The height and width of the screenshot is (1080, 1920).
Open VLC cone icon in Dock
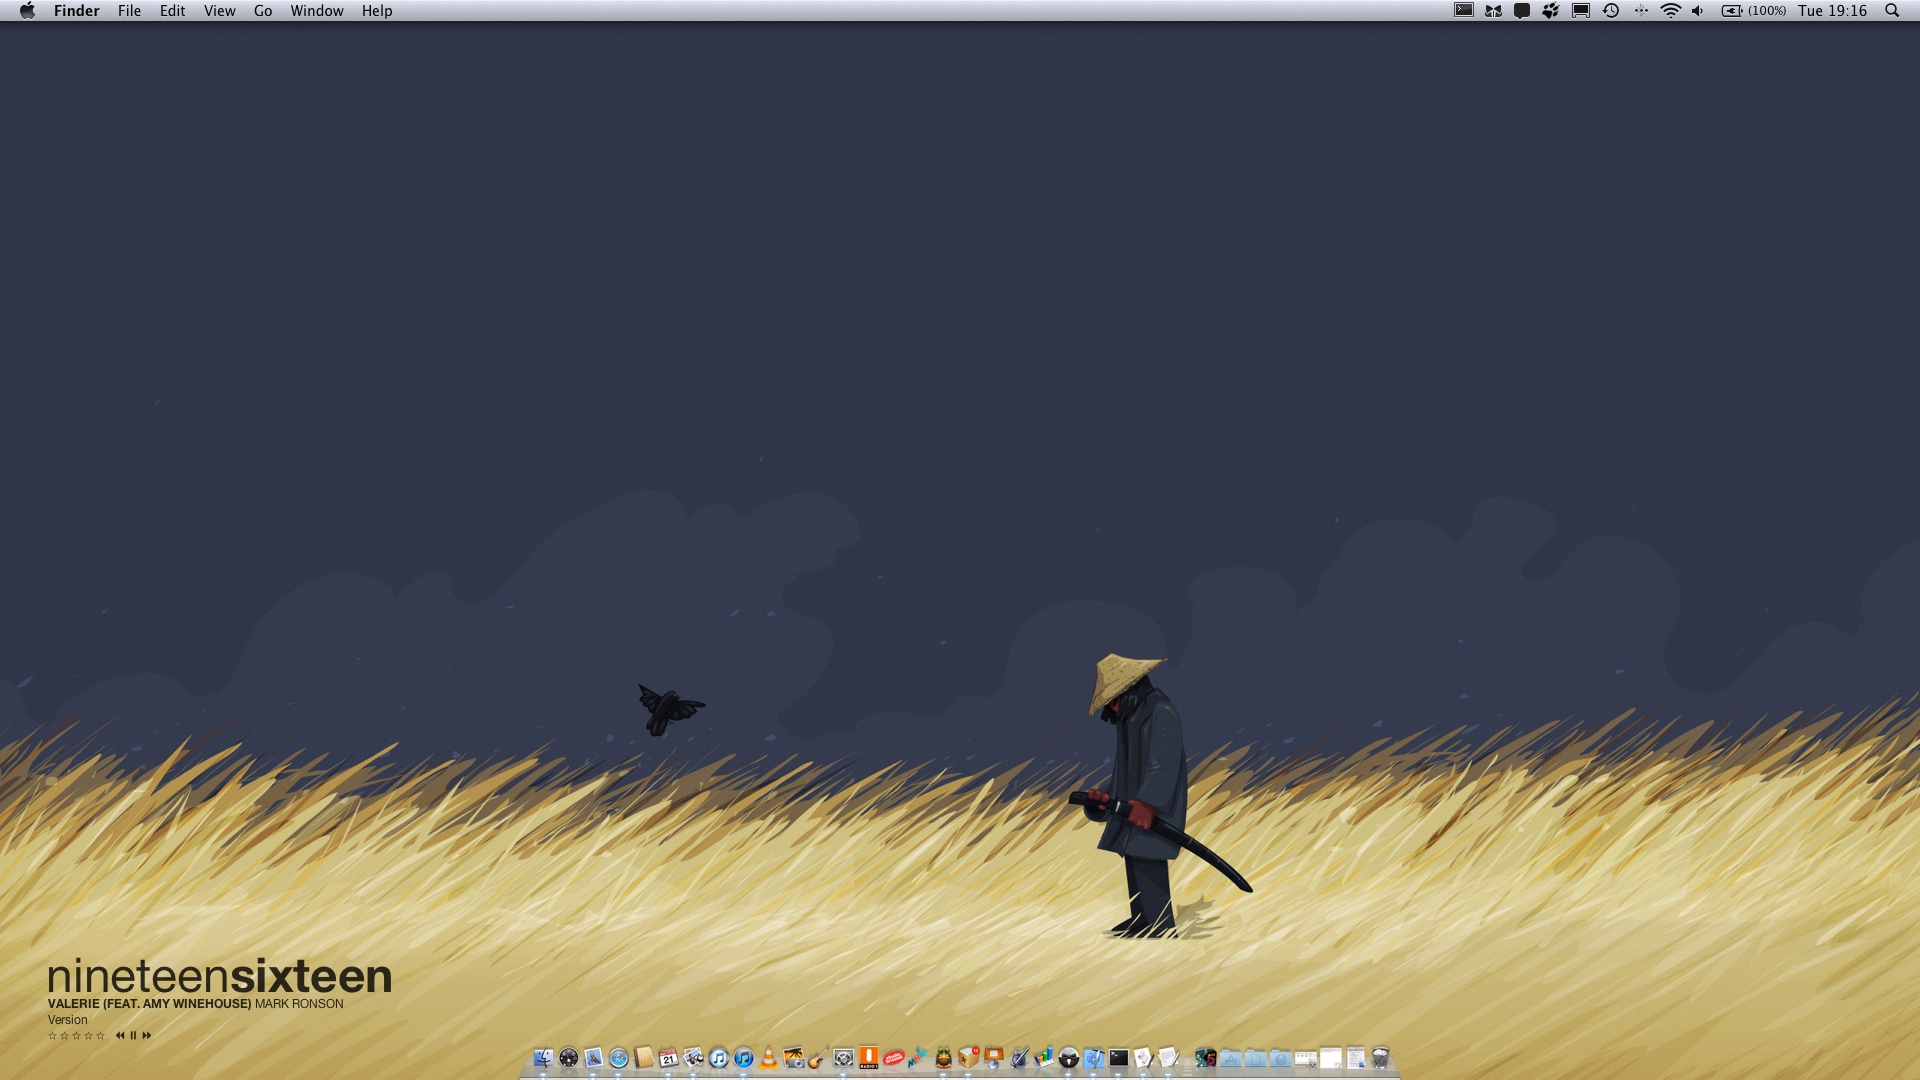point(768,1057)
